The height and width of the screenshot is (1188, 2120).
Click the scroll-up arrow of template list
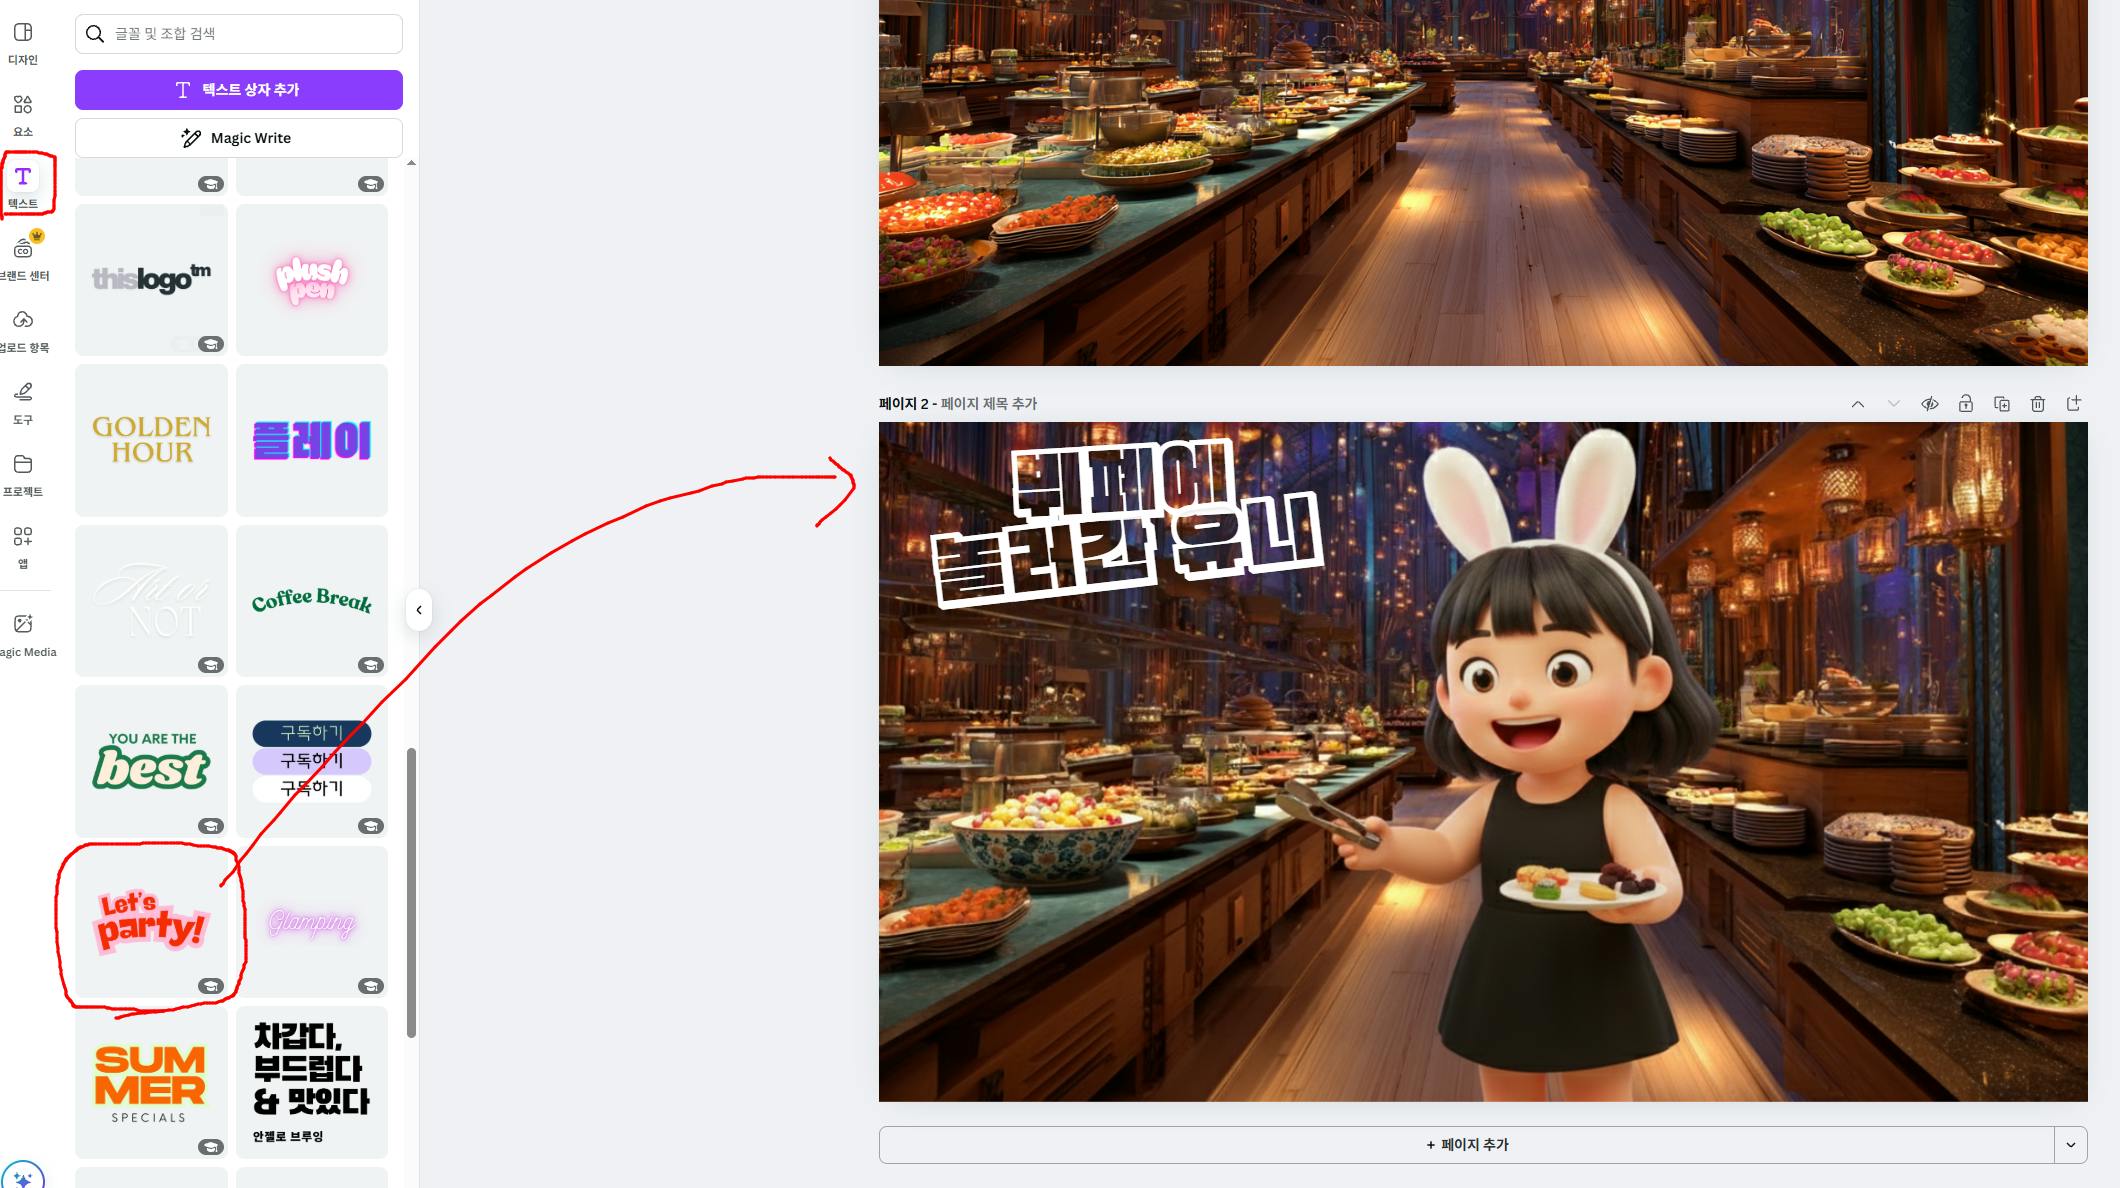pyautogui.click(x=411, y=163)
